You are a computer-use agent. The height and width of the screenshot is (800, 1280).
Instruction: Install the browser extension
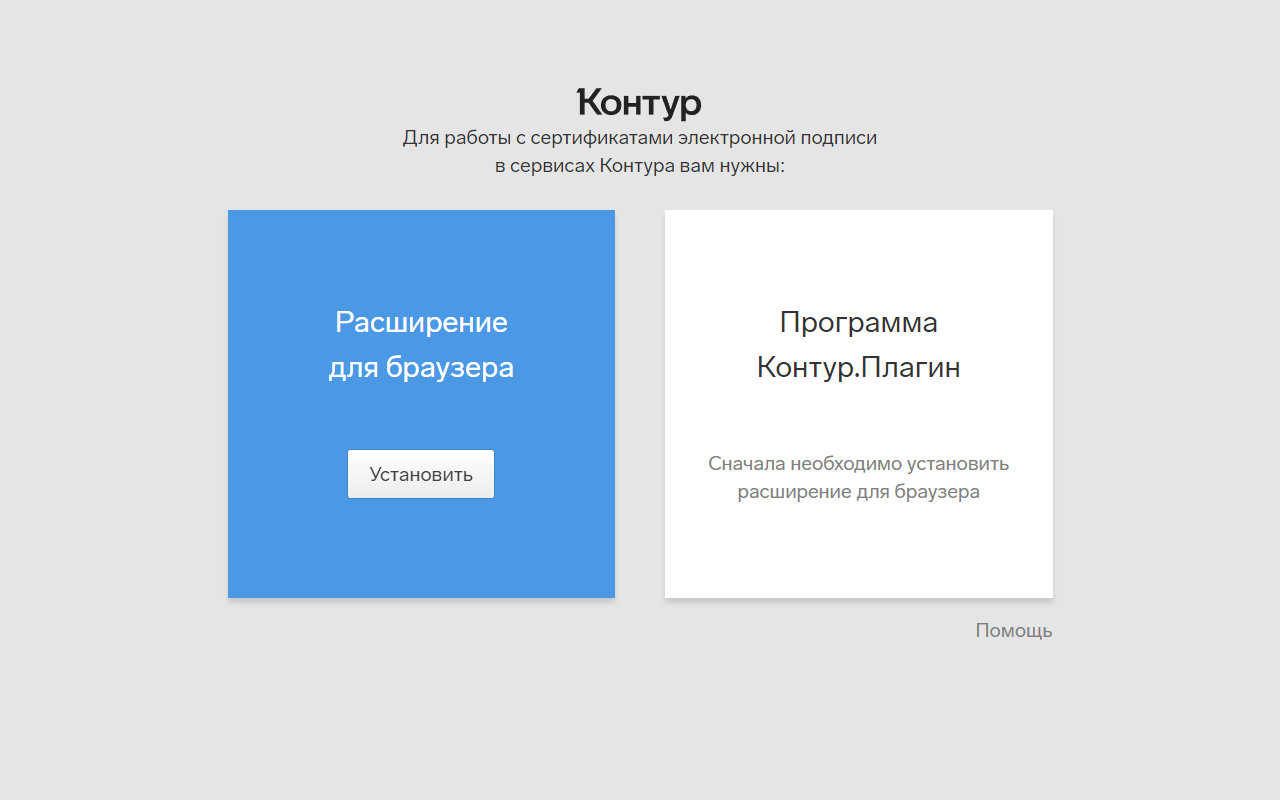click(x=420, y=473)
